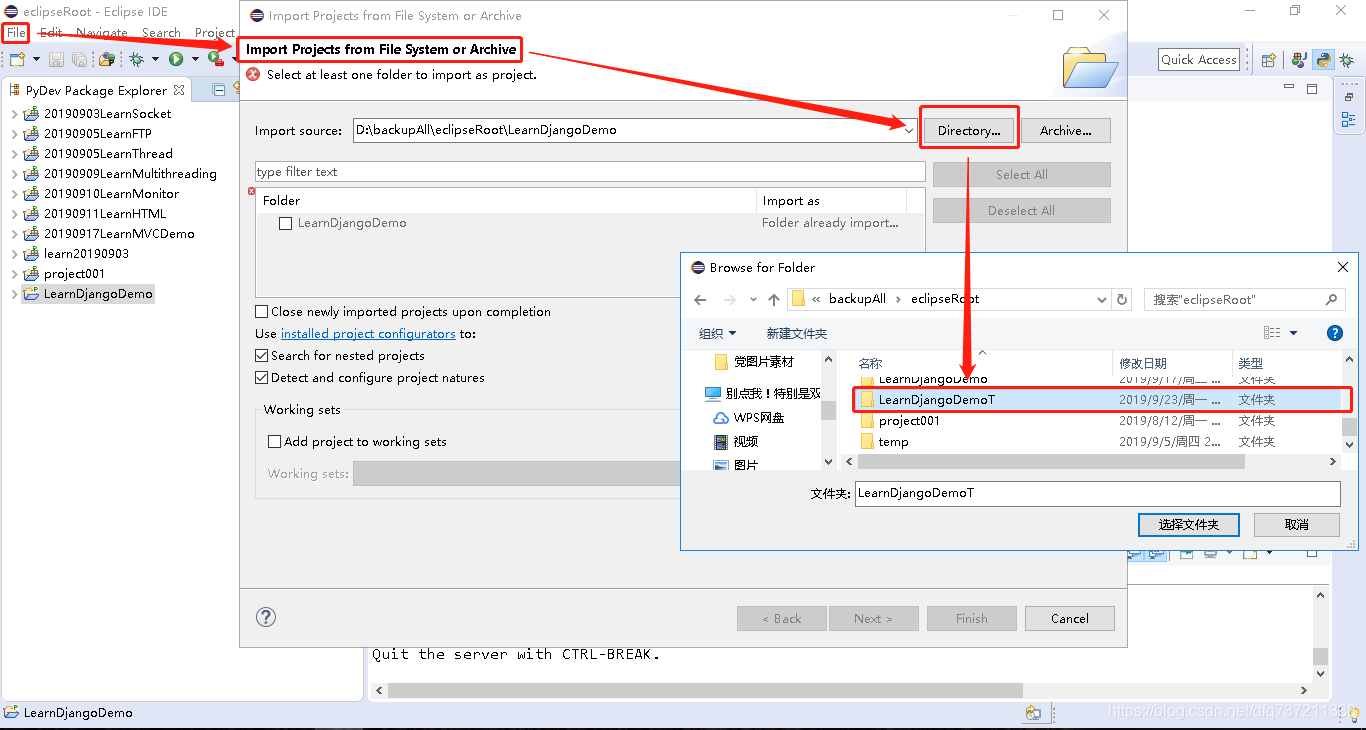Click the Quick Access field

coord(1199,60)
